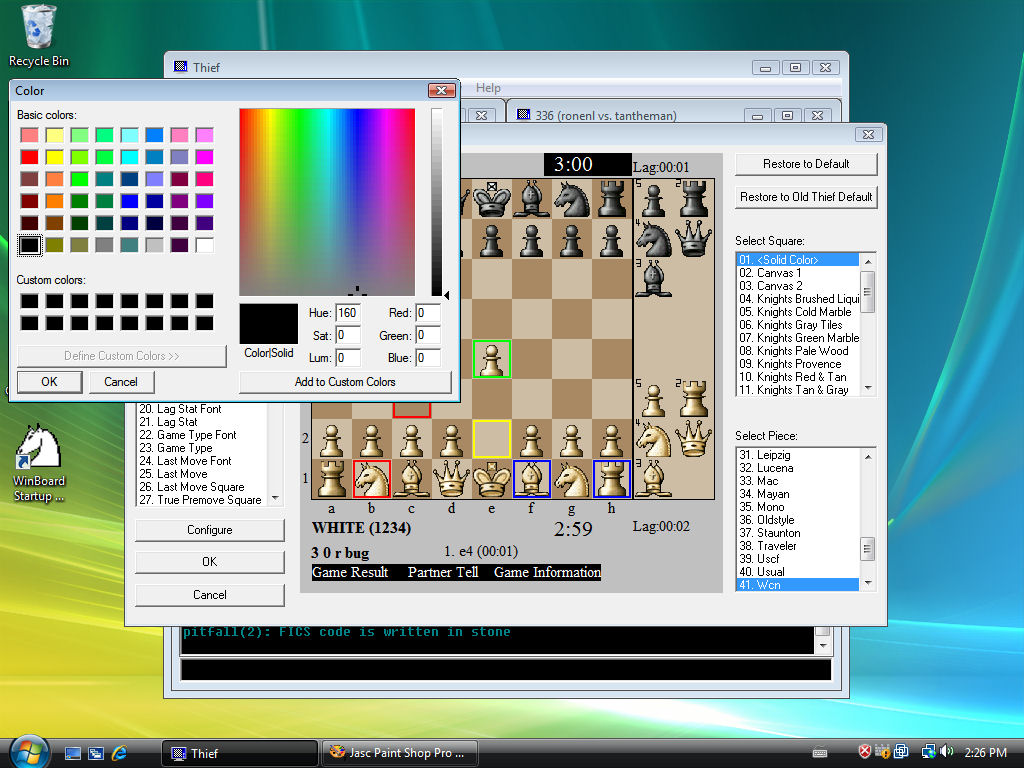Open the Help menu in Thief
Viewport: 1024px width, 768px height.
[488, 88]
